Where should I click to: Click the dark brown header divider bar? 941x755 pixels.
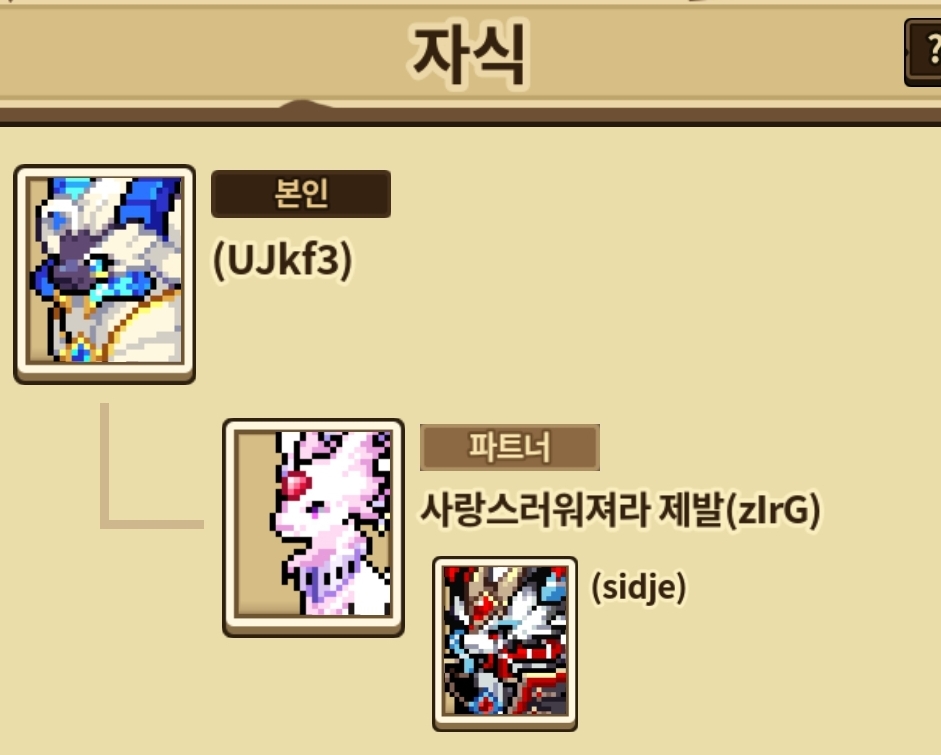point(470,117)
